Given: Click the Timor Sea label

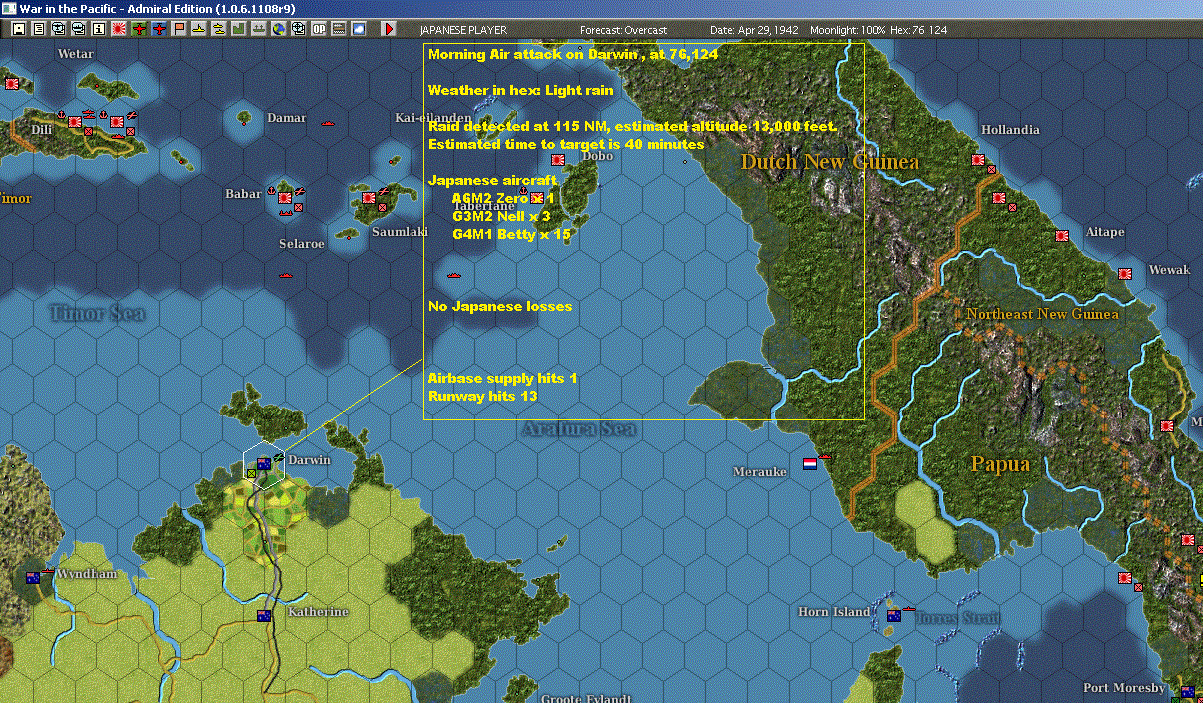Looking at the screenshot, I should tap(97, 314).
